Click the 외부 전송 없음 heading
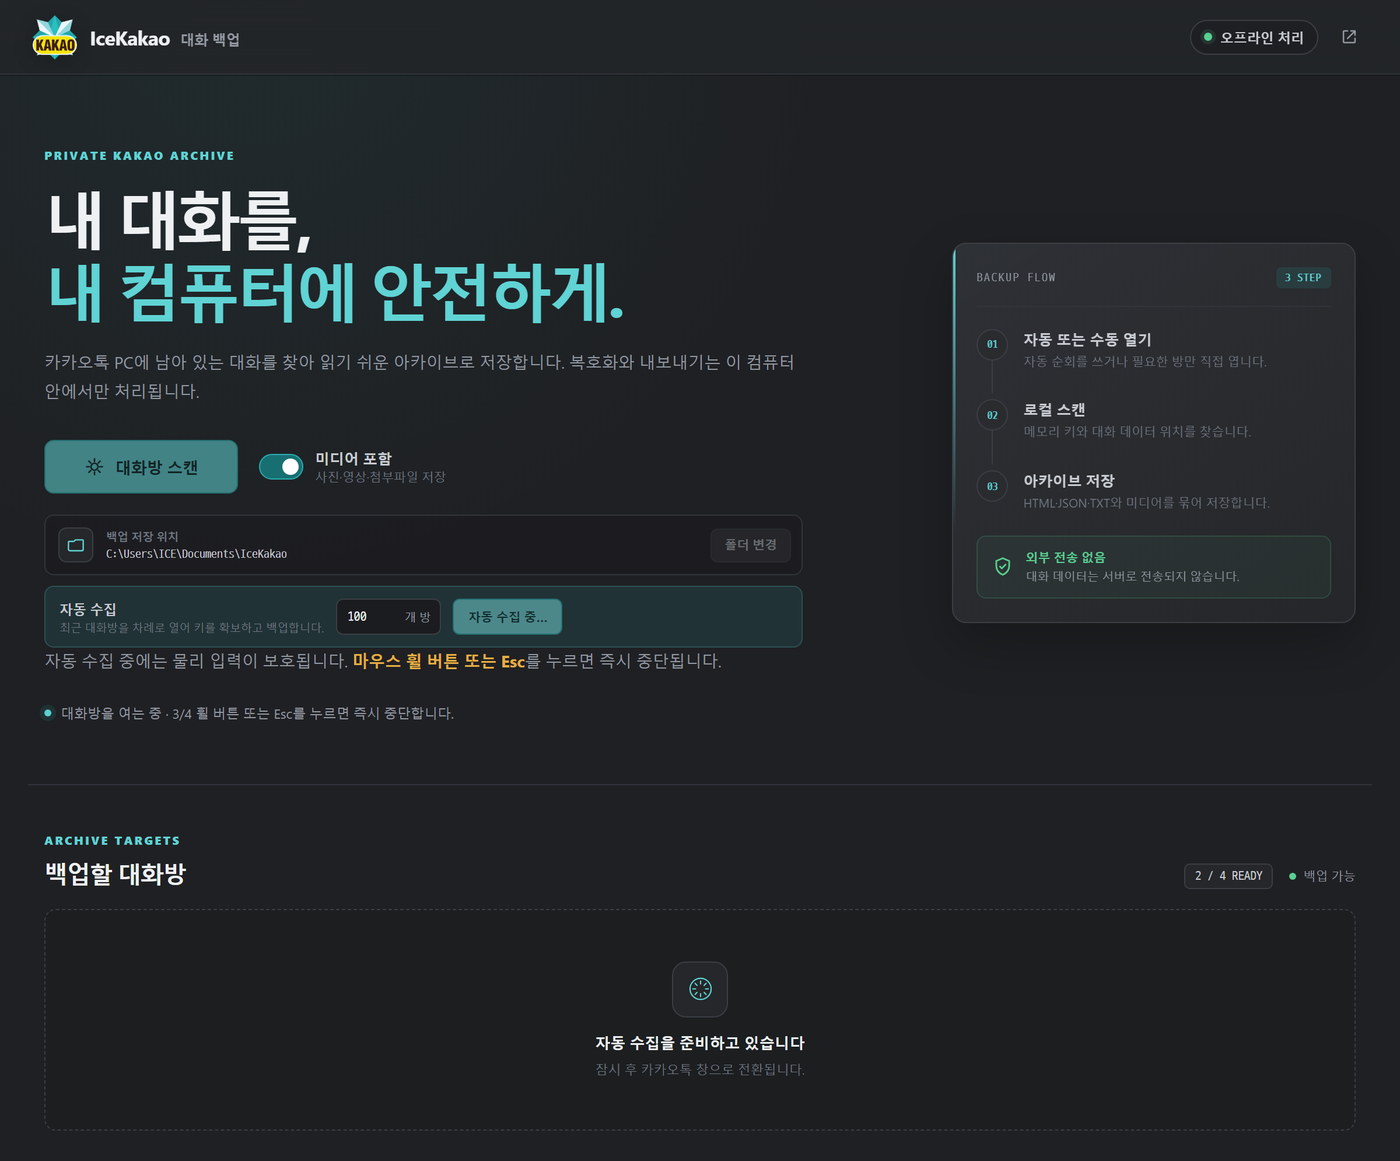Screen dimensions: 1400x1161 coord(1065,558)
